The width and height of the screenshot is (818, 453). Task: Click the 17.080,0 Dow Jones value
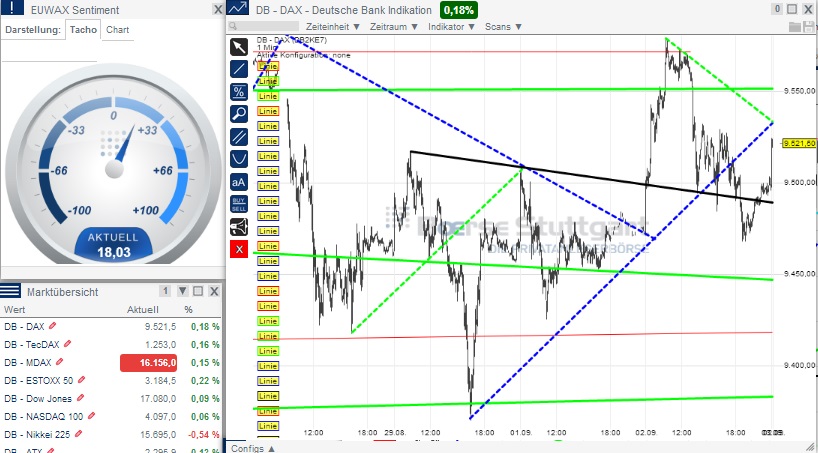click(160, 398)
